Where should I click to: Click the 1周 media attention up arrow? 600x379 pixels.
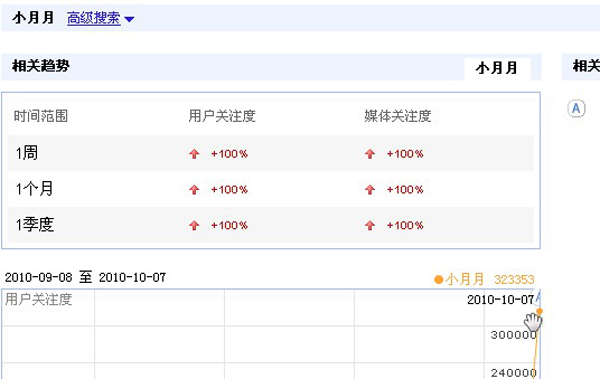pos(370,154)
